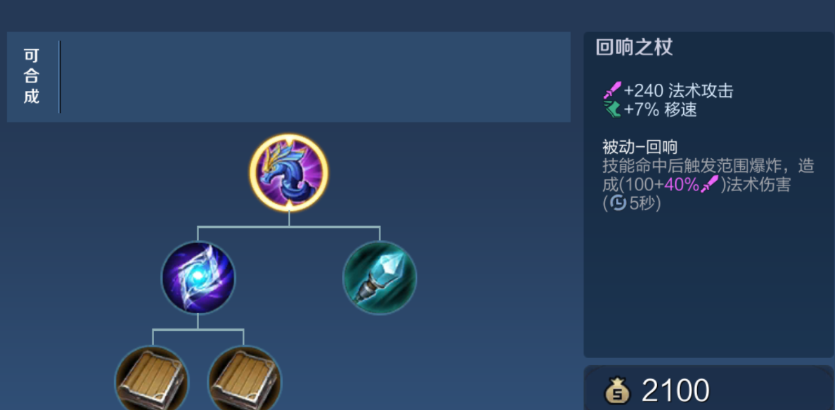
Task: Tap the purple 40% scaling value
Action: click(x=682, y=184)
